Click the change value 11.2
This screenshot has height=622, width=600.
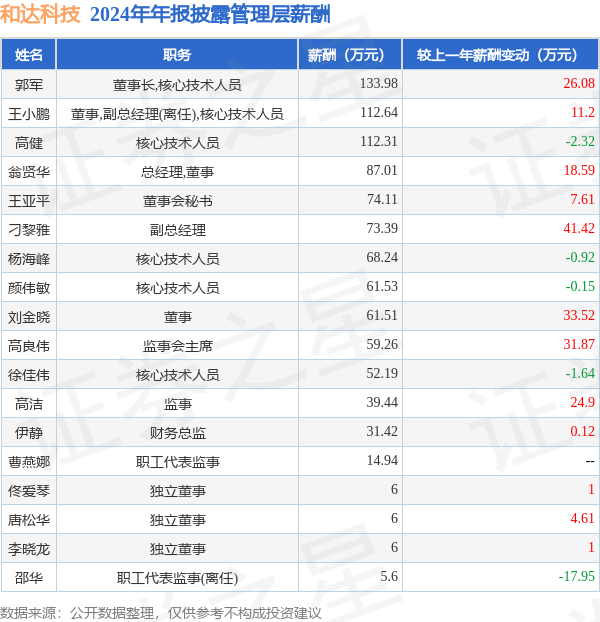(x=583, y=112)
